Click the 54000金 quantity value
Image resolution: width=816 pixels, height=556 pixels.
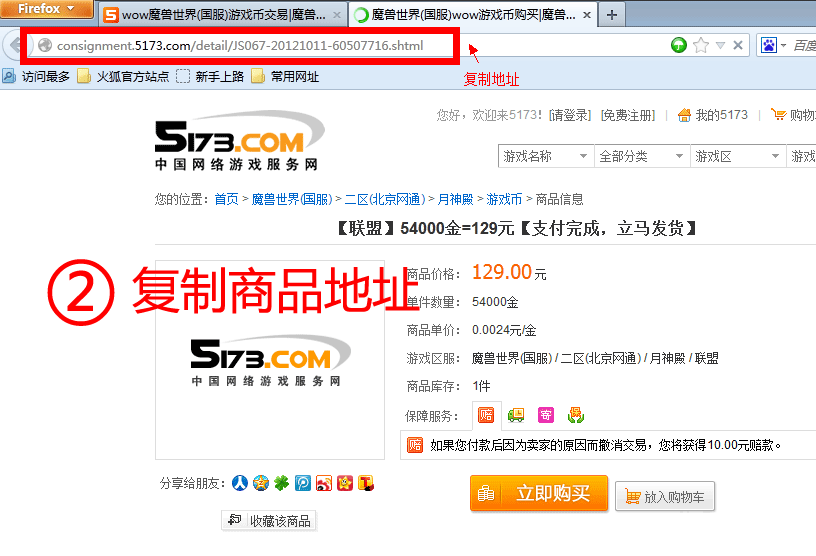tap(495, 302)
